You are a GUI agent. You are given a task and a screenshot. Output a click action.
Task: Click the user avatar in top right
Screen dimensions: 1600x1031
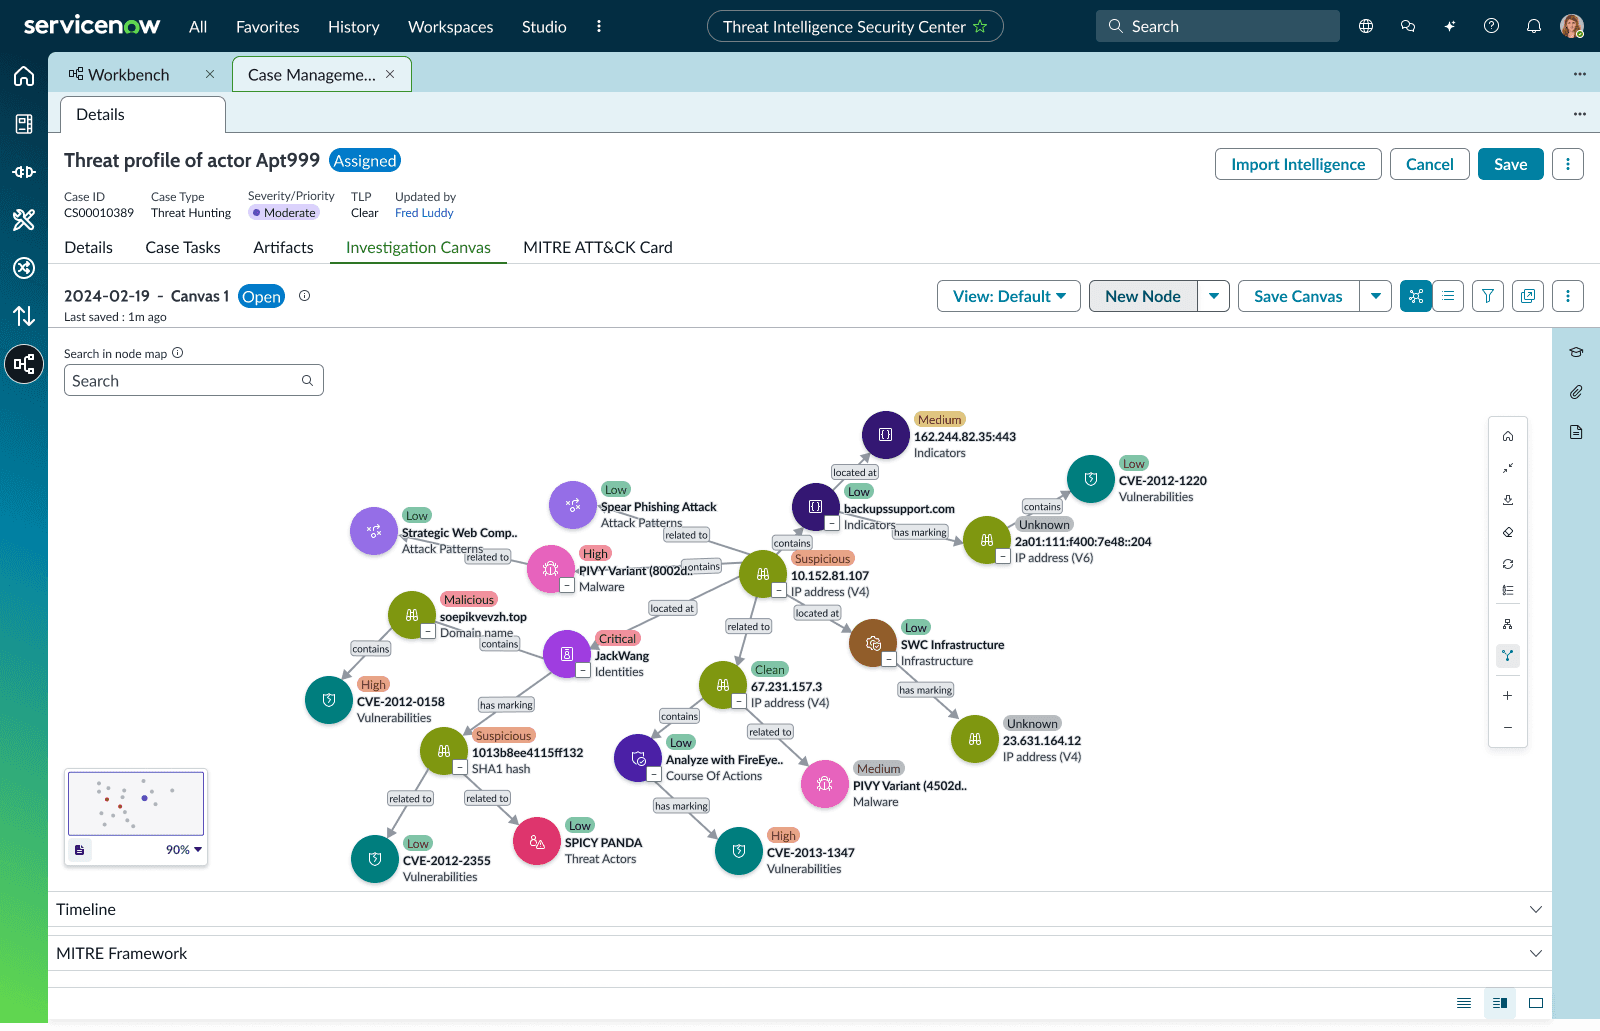[1572, 26]
